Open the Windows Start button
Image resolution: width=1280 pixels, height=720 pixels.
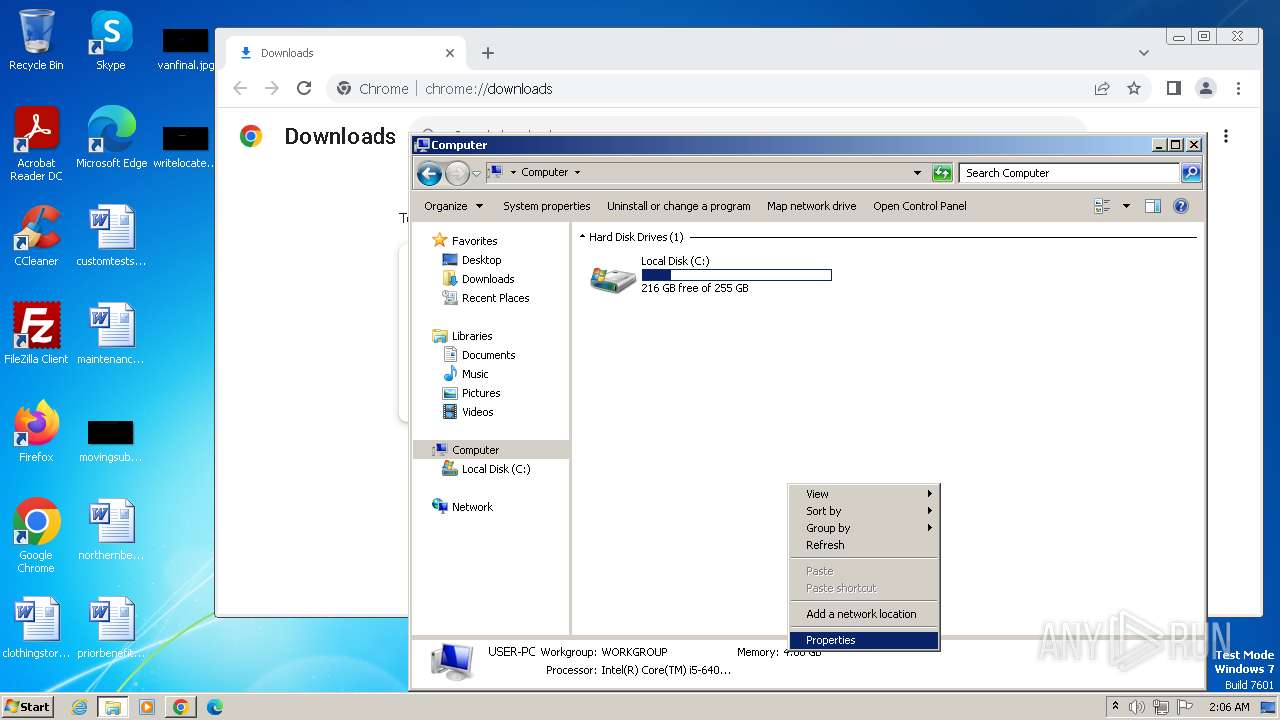coord(27,706)
